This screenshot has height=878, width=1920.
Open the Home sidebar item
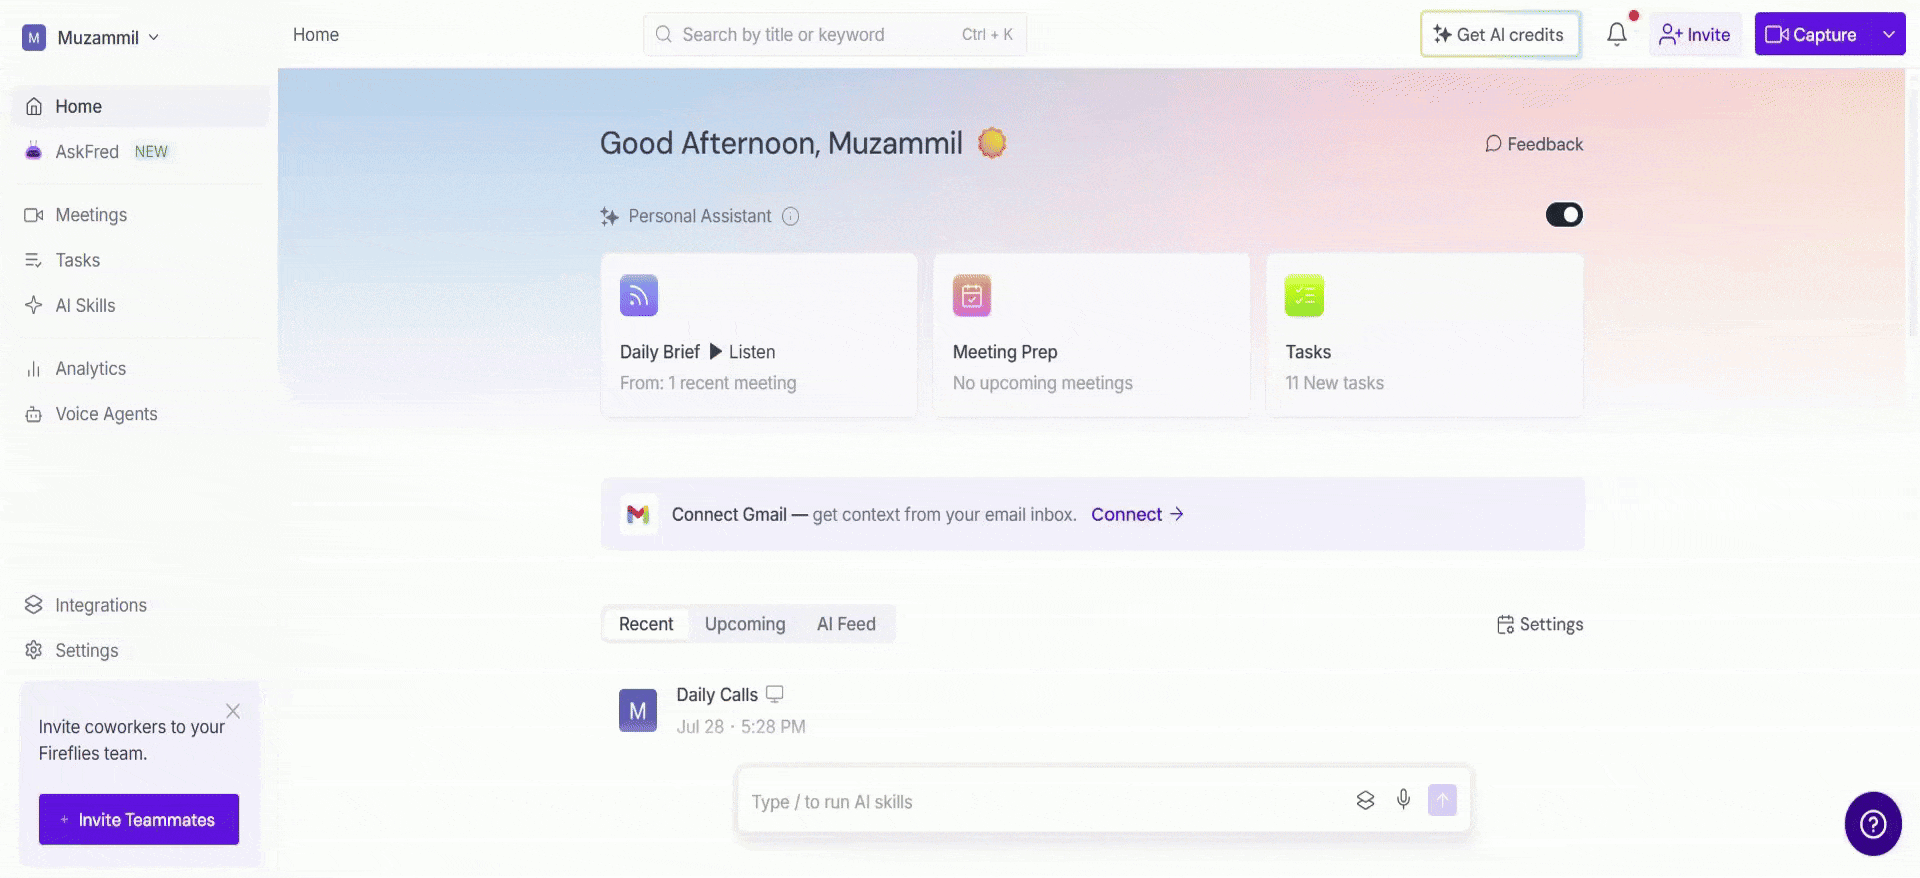140,106
